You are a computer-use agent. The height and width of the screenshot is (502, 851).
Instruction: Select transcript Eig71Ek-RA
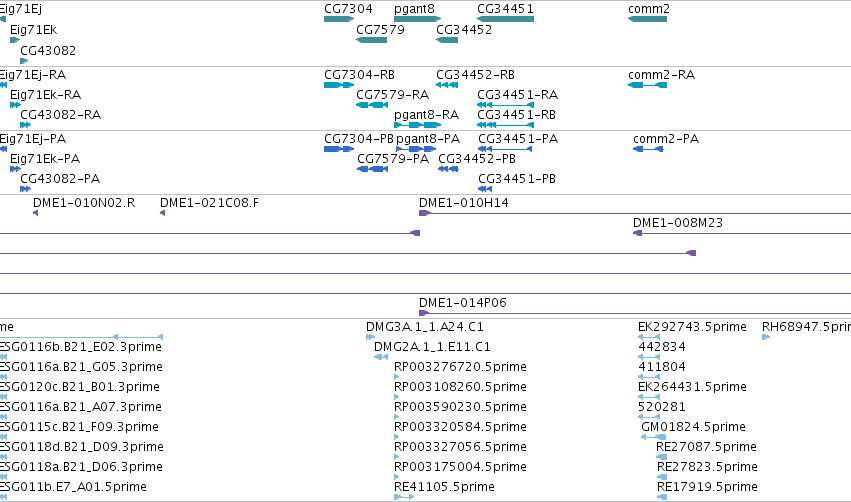click(x=46, y=94)
